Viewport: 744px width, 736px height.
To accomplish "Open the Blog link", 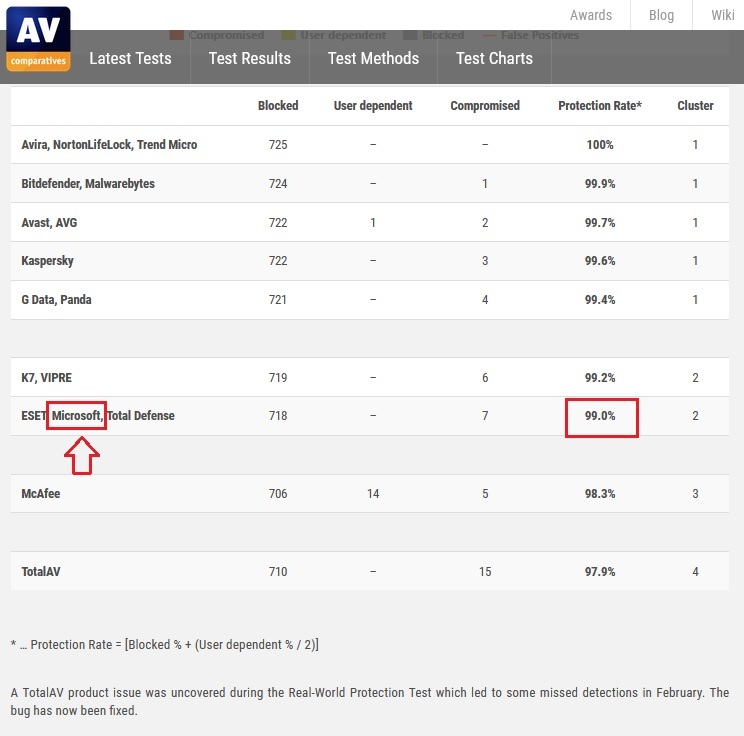I will coord(661,15).
